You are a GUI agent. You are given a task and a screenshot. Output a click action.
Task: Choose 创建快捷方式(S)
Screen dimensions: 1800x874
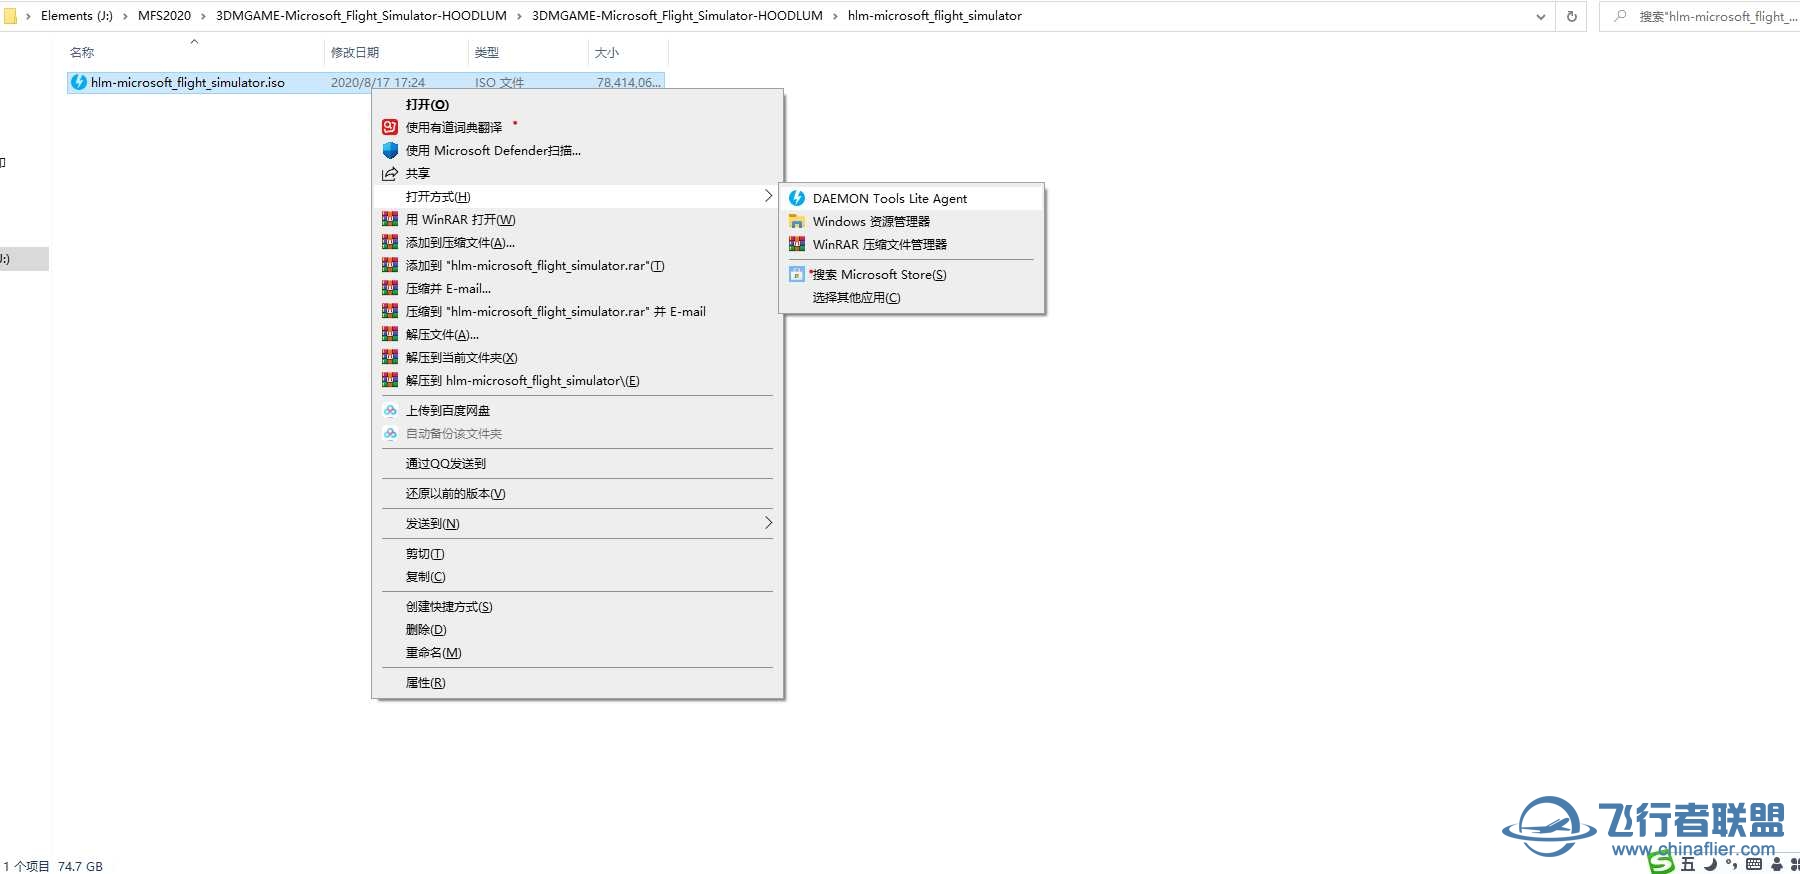point(577,606)
